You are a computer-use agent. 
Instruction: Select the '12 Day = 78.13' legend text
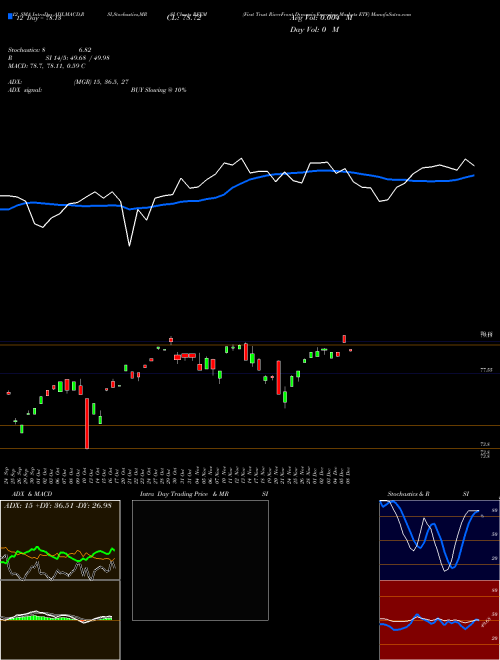pos(37,18)
